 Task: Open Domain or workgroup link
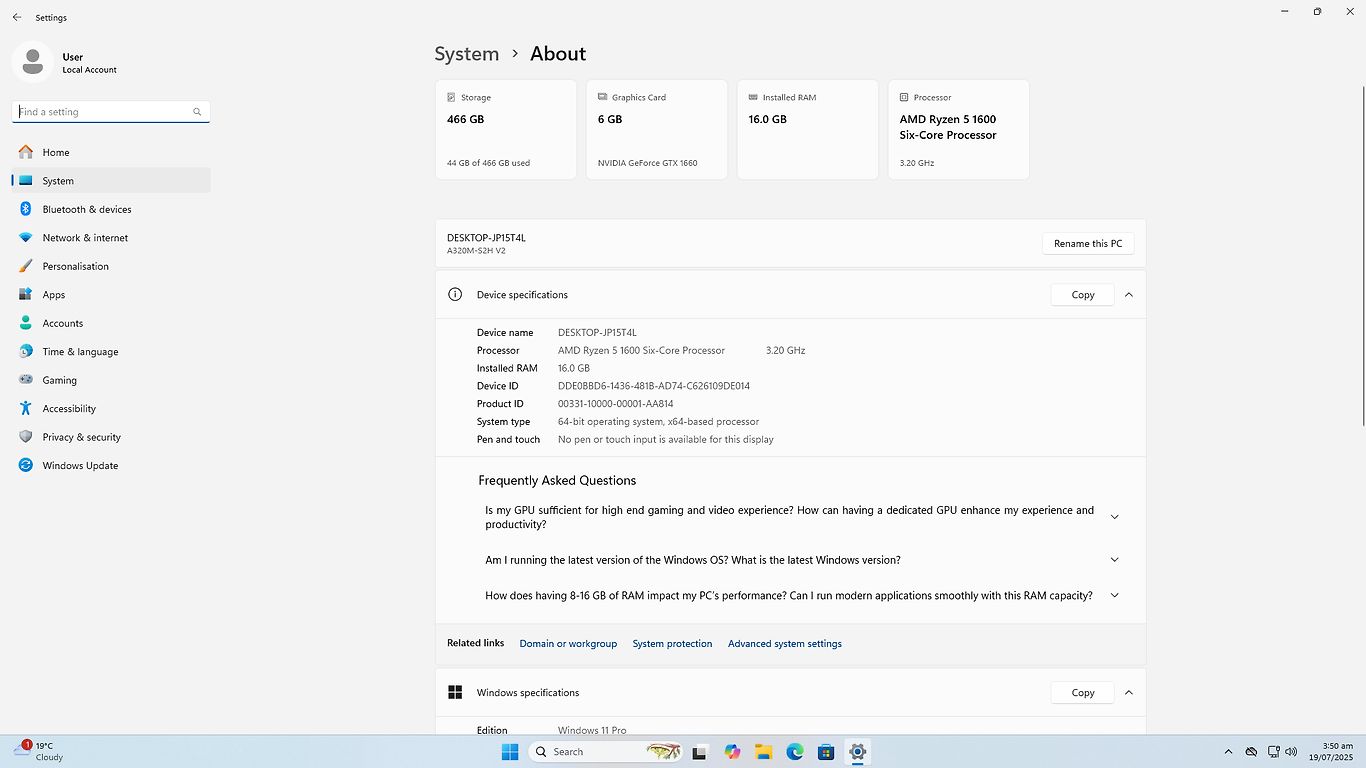click(568, 644)
